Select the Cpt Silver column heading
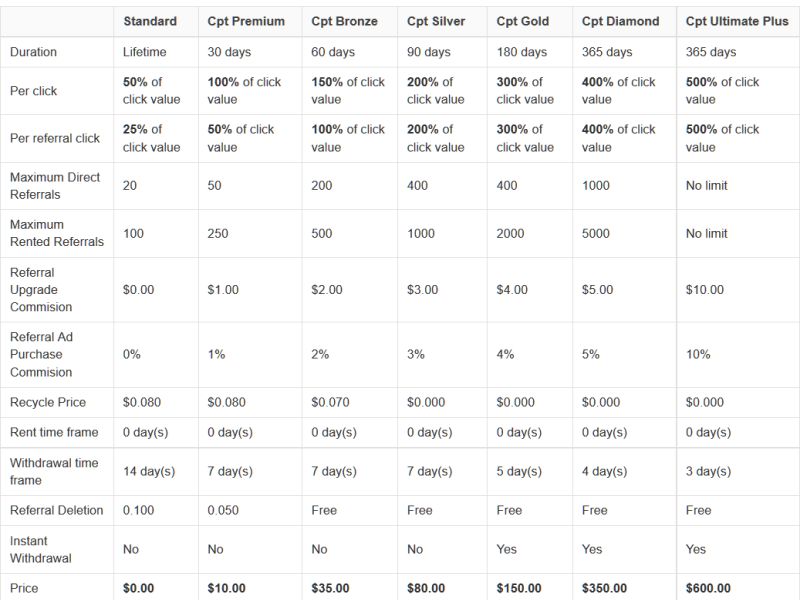 436,21
